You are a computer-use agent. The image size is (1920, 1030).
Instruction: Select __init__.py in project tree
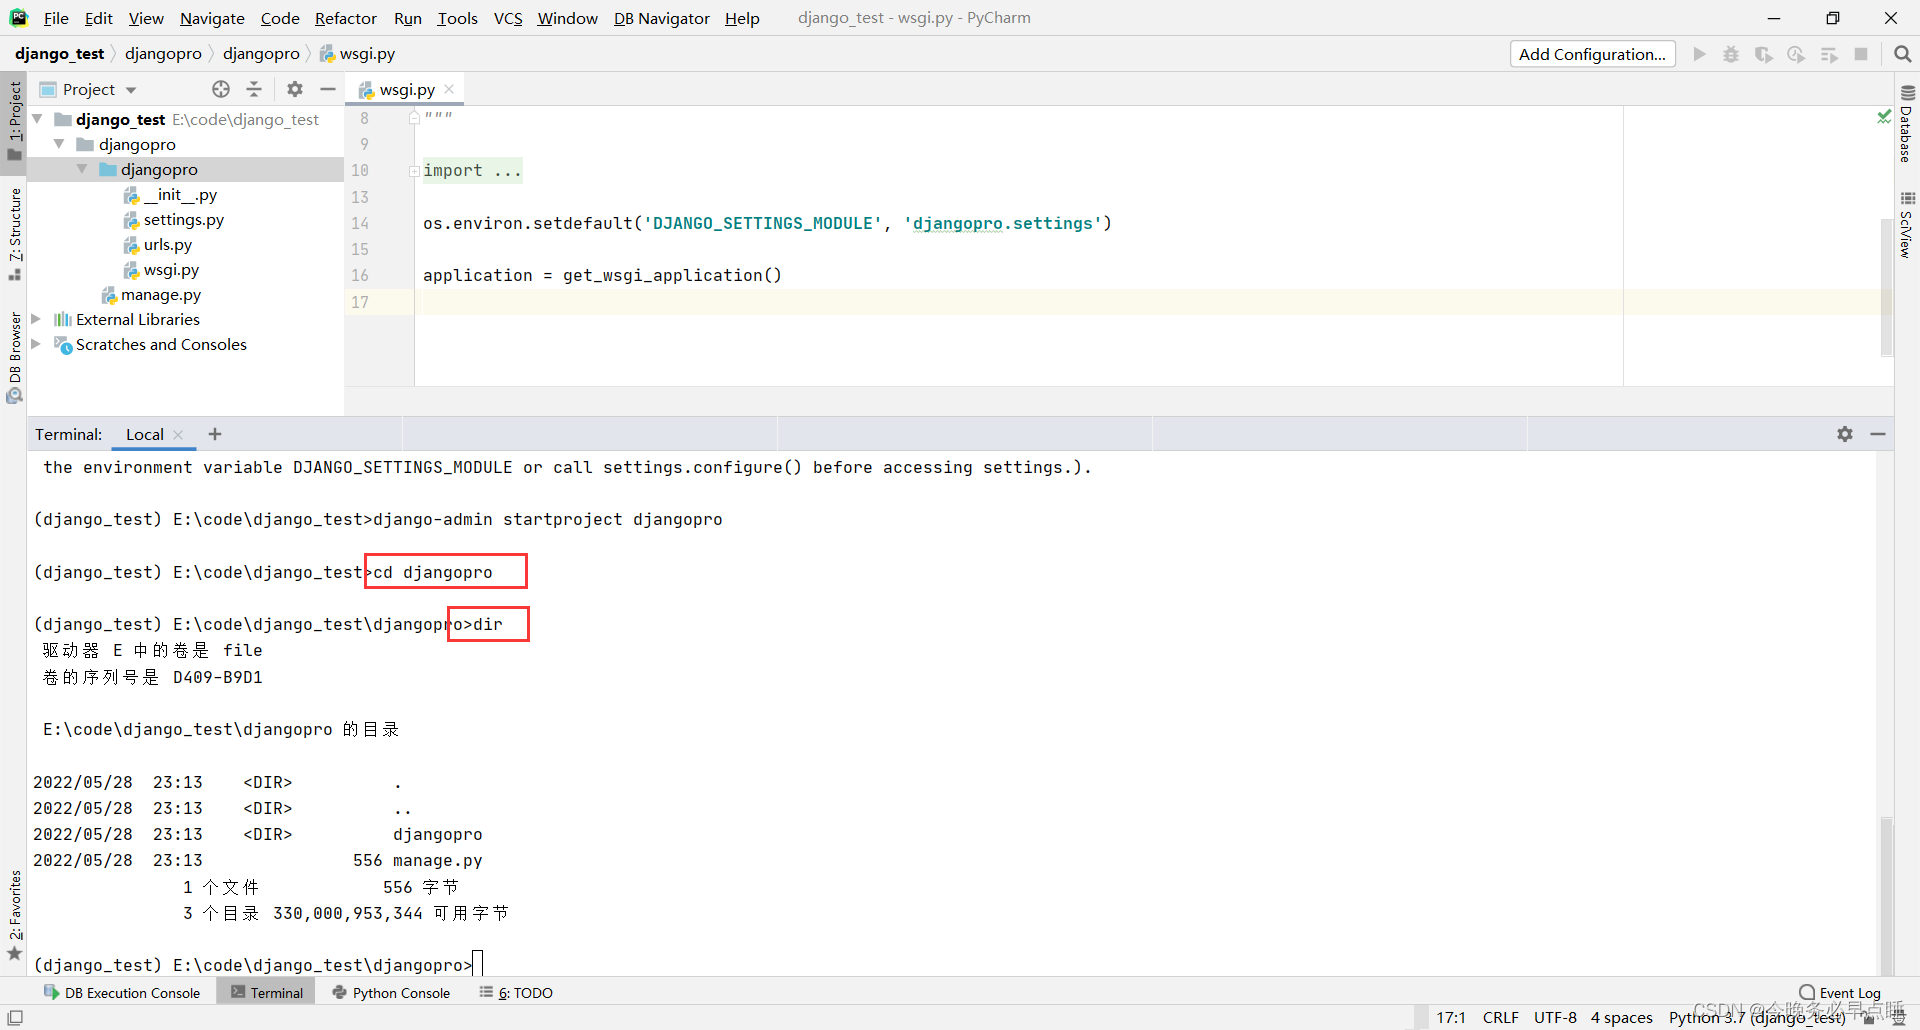(x=180, y=194)
